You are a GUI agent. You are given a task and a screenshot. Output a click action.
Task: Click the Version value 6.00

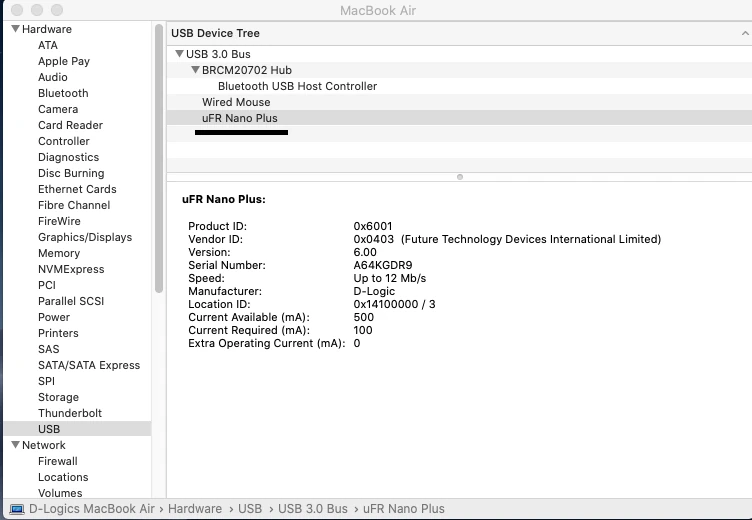coord(365,252)
